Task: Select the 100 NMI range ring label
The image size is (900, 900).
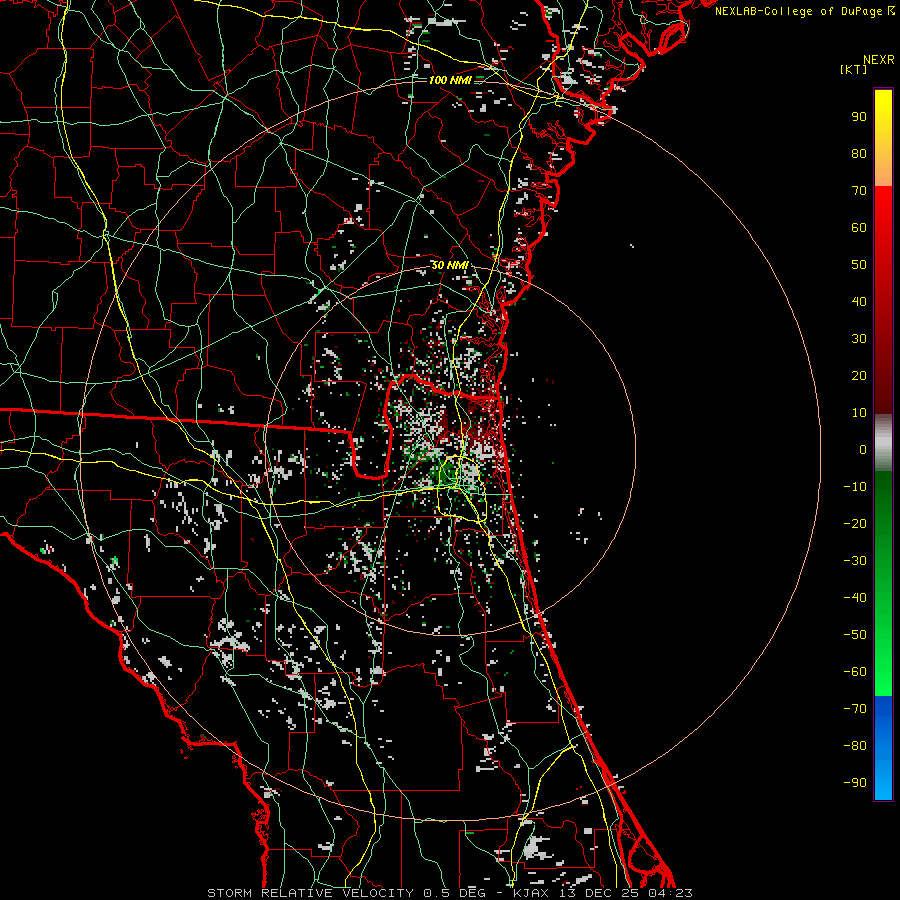Action: [450, 80]
